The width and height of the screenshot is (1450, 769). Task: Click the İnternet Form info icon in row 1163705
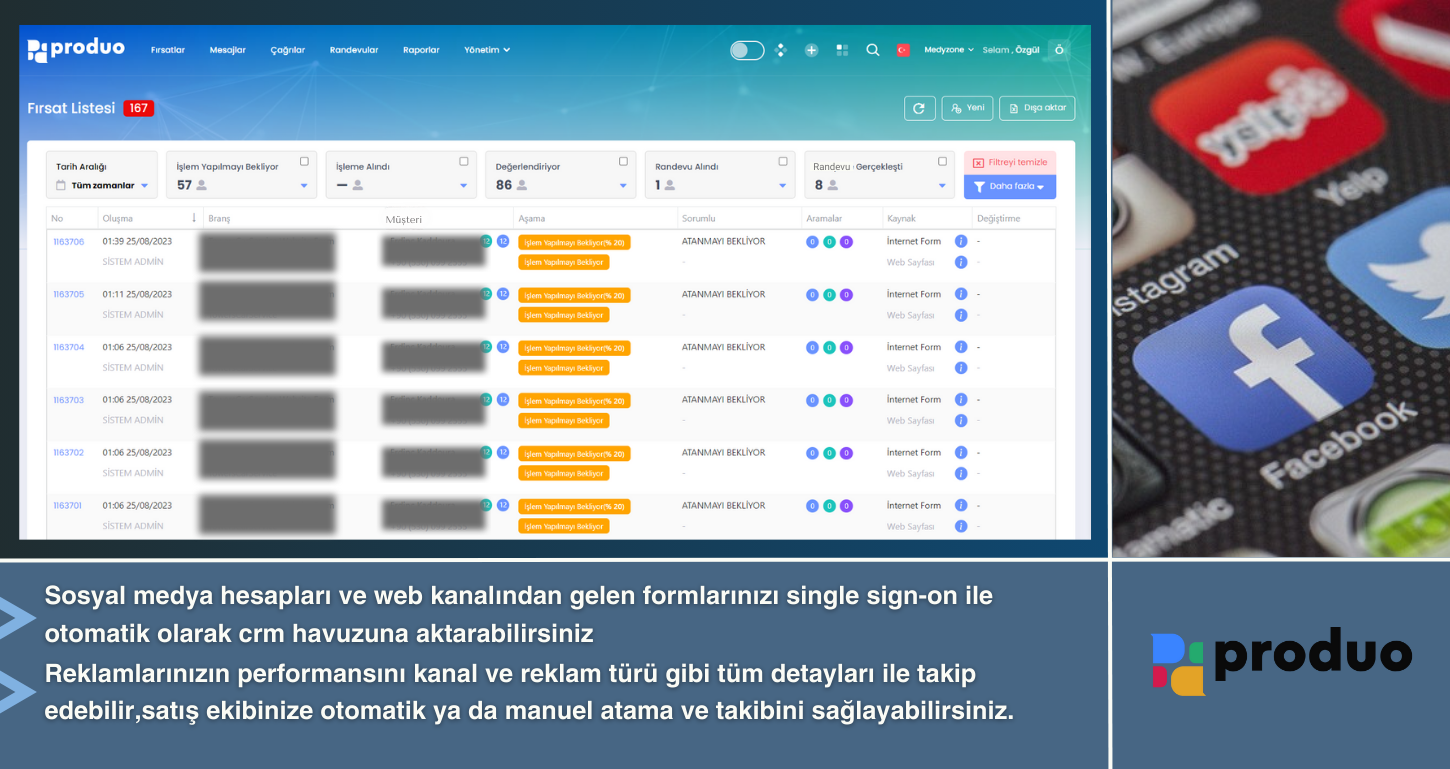point(961,294)
